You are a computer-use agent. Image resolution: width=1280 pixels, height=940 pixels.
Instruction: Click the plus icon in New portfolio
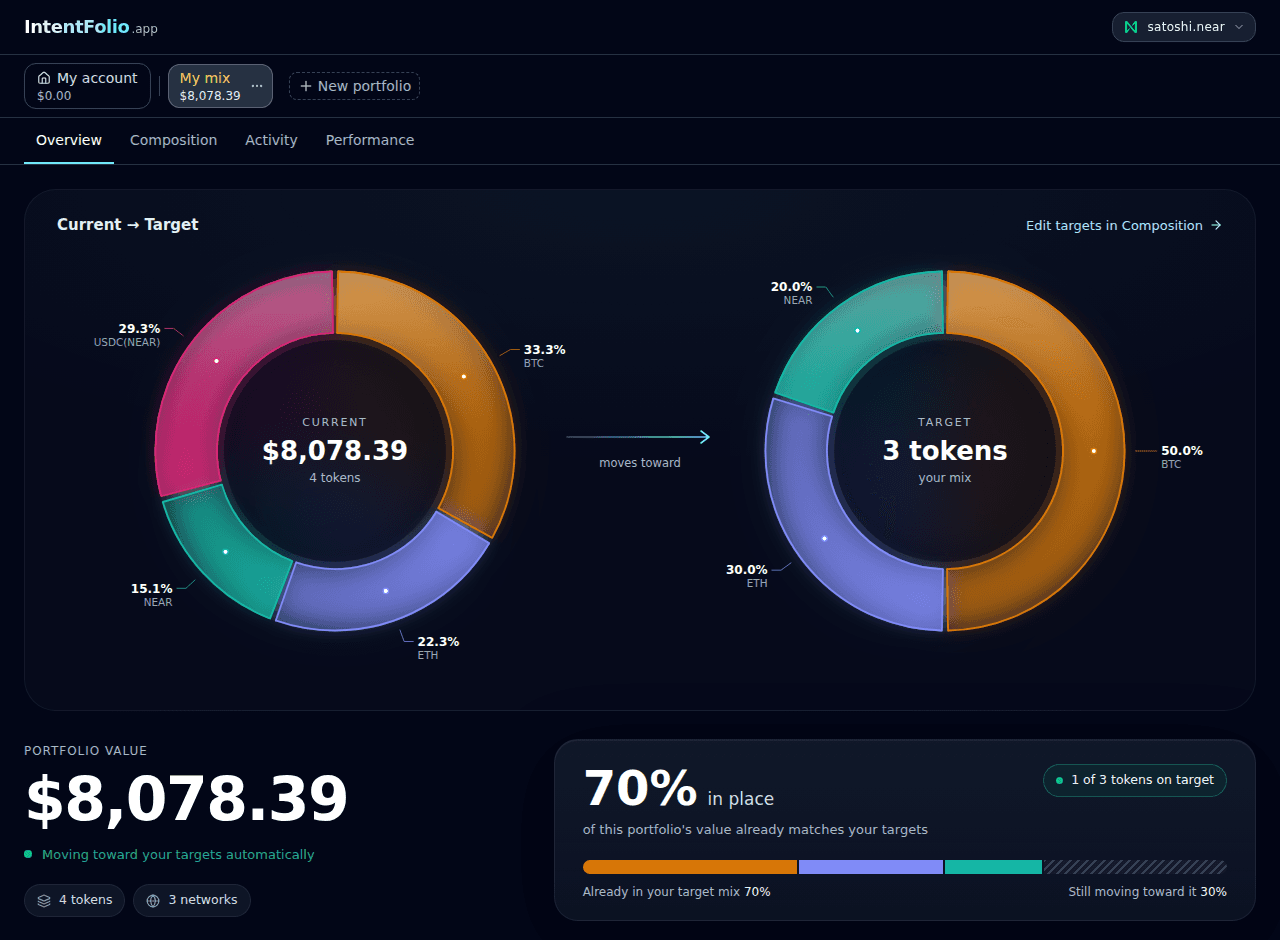[306, 86]
